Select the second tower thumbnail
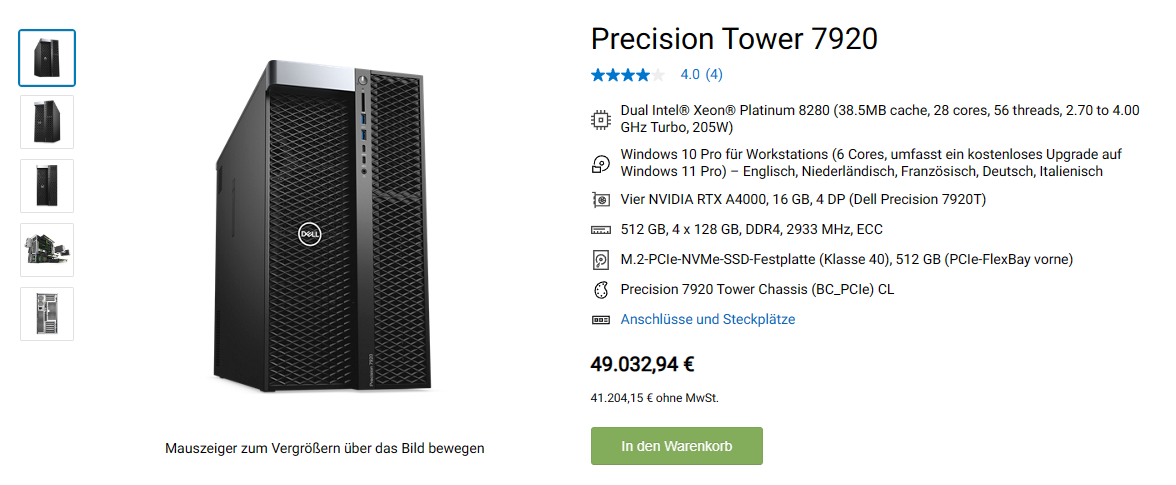The width and height of the screenshot is (1176, 485). point(47,122)
